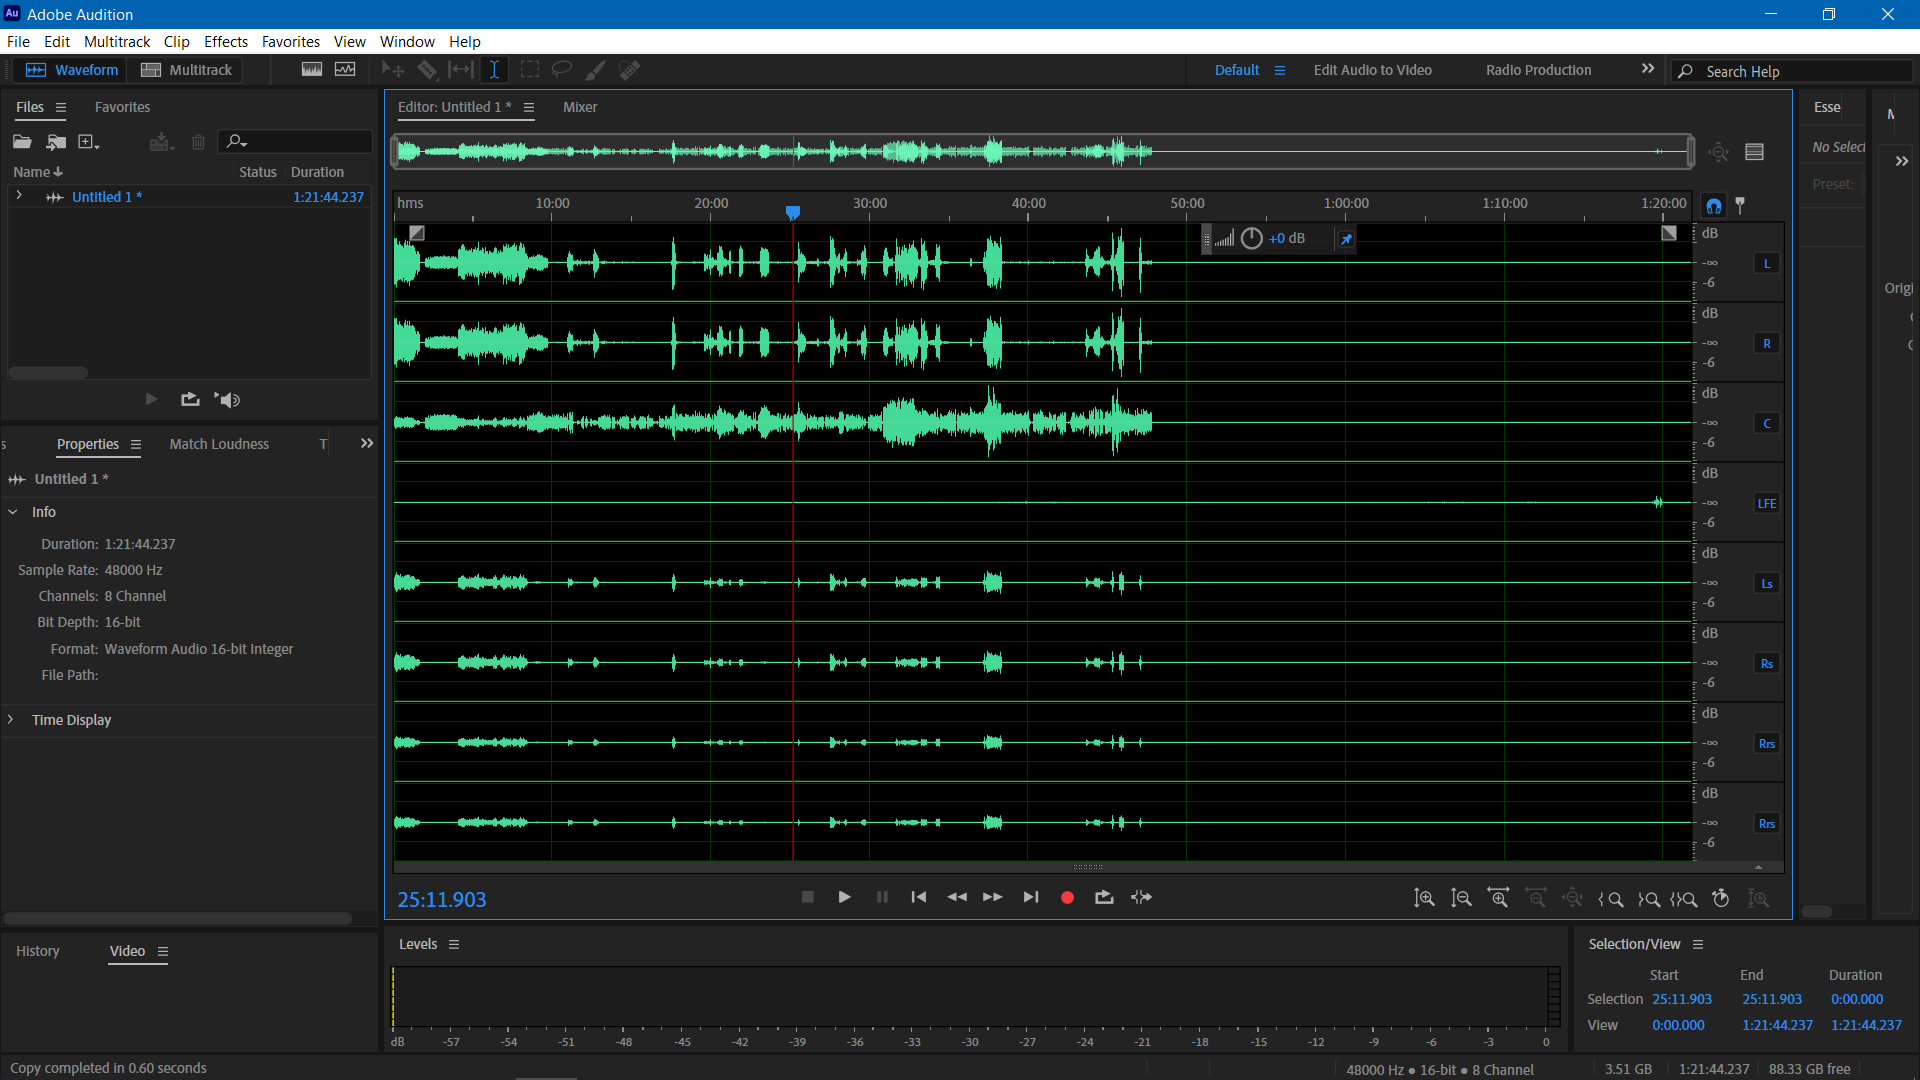
Task: Toggle Skip Selection in transport
Action: (1141, 897)
